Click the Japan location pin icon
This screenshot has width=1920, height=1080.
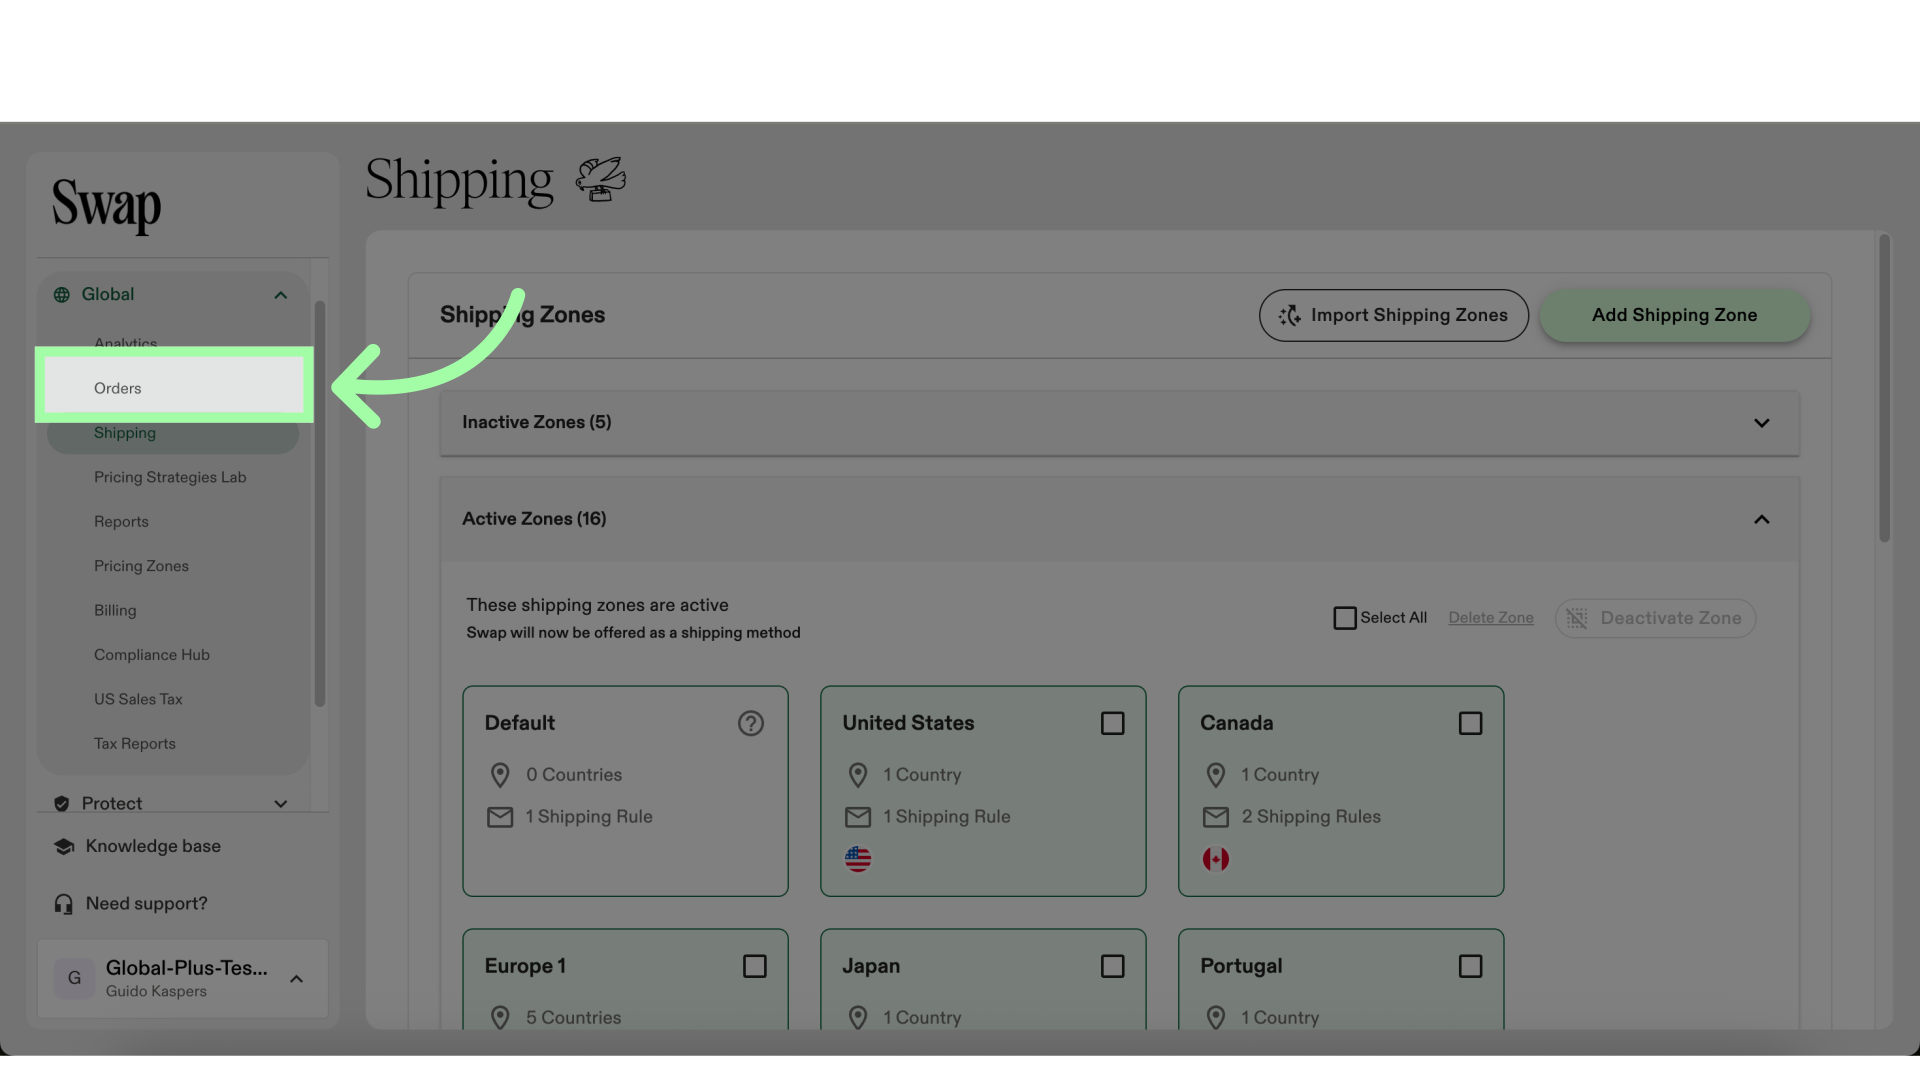tap(858, 1018)
